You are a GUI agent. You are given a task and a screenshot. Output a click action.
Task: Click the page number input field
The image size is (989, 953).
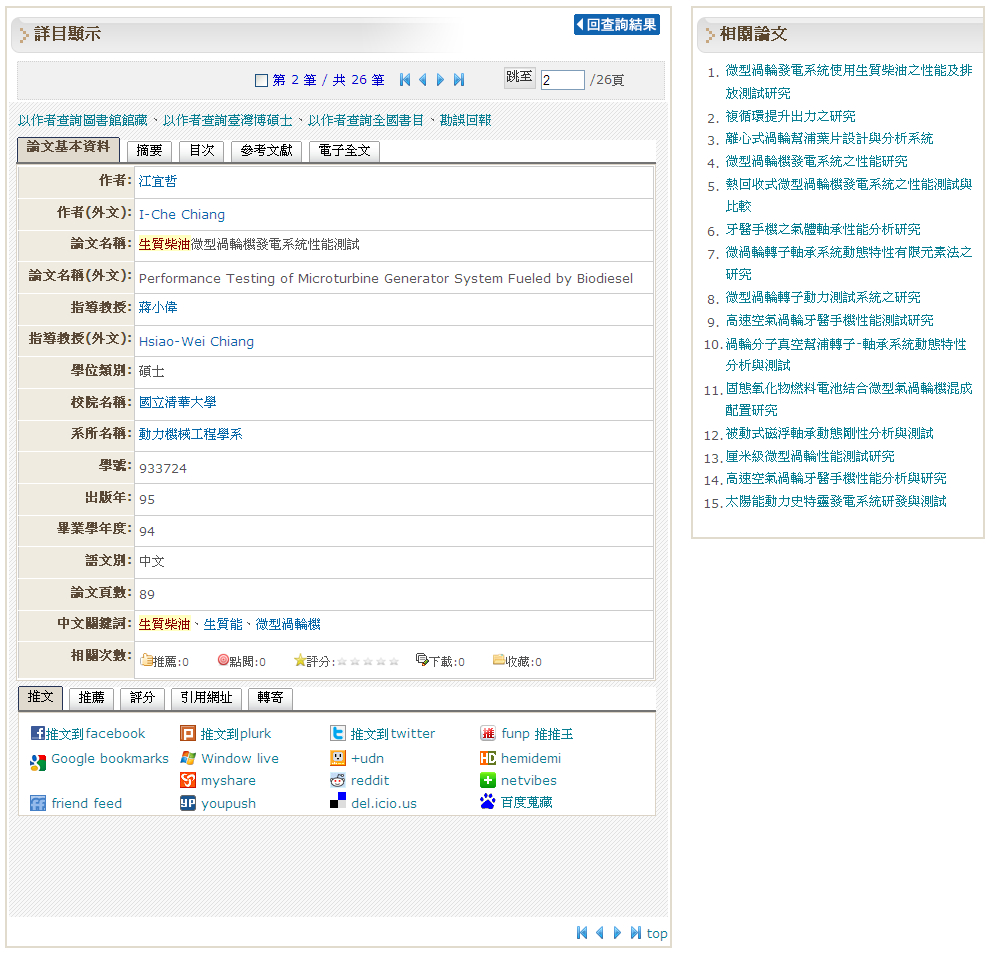click(x=562, y=80)
